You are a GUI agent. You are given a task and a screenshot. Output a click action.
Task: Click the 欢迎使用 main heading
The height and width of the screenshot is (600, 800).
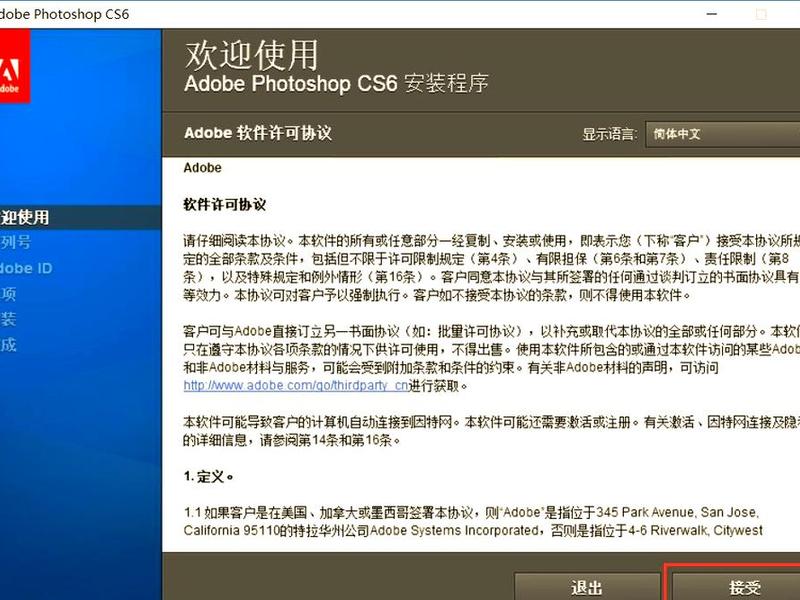[252, 55]
